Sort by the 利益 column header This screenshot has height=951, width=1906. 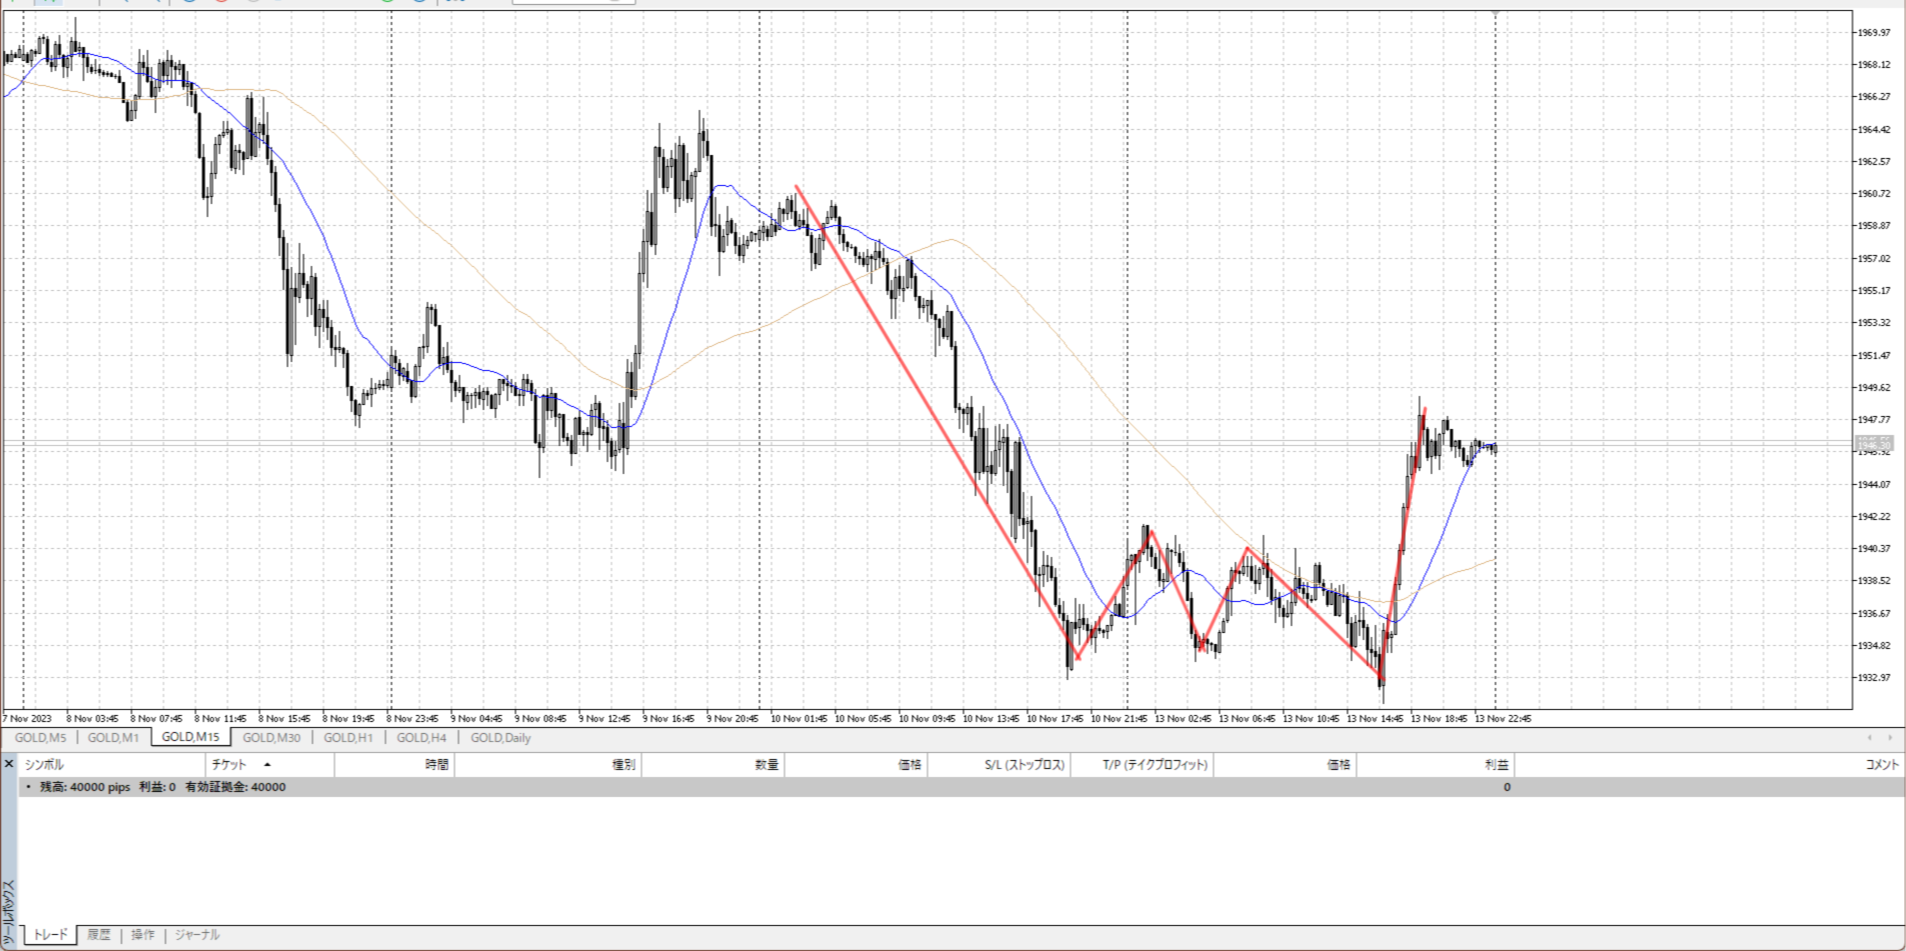pyautogui.click(x=1496, y=765)
